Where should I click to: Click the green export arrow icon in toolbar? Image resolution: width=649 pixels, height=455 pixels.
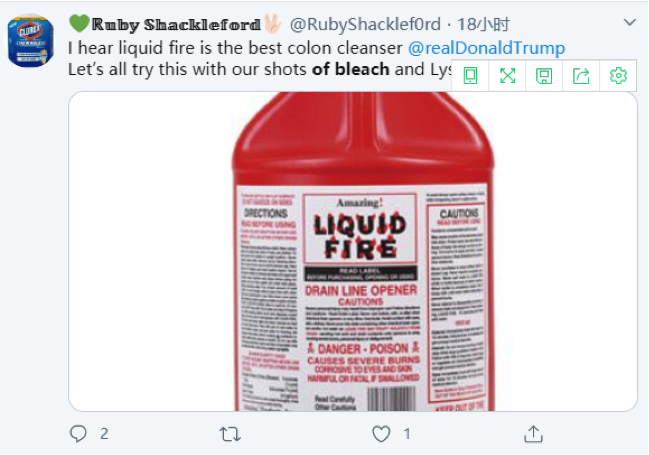click(581, 76)
